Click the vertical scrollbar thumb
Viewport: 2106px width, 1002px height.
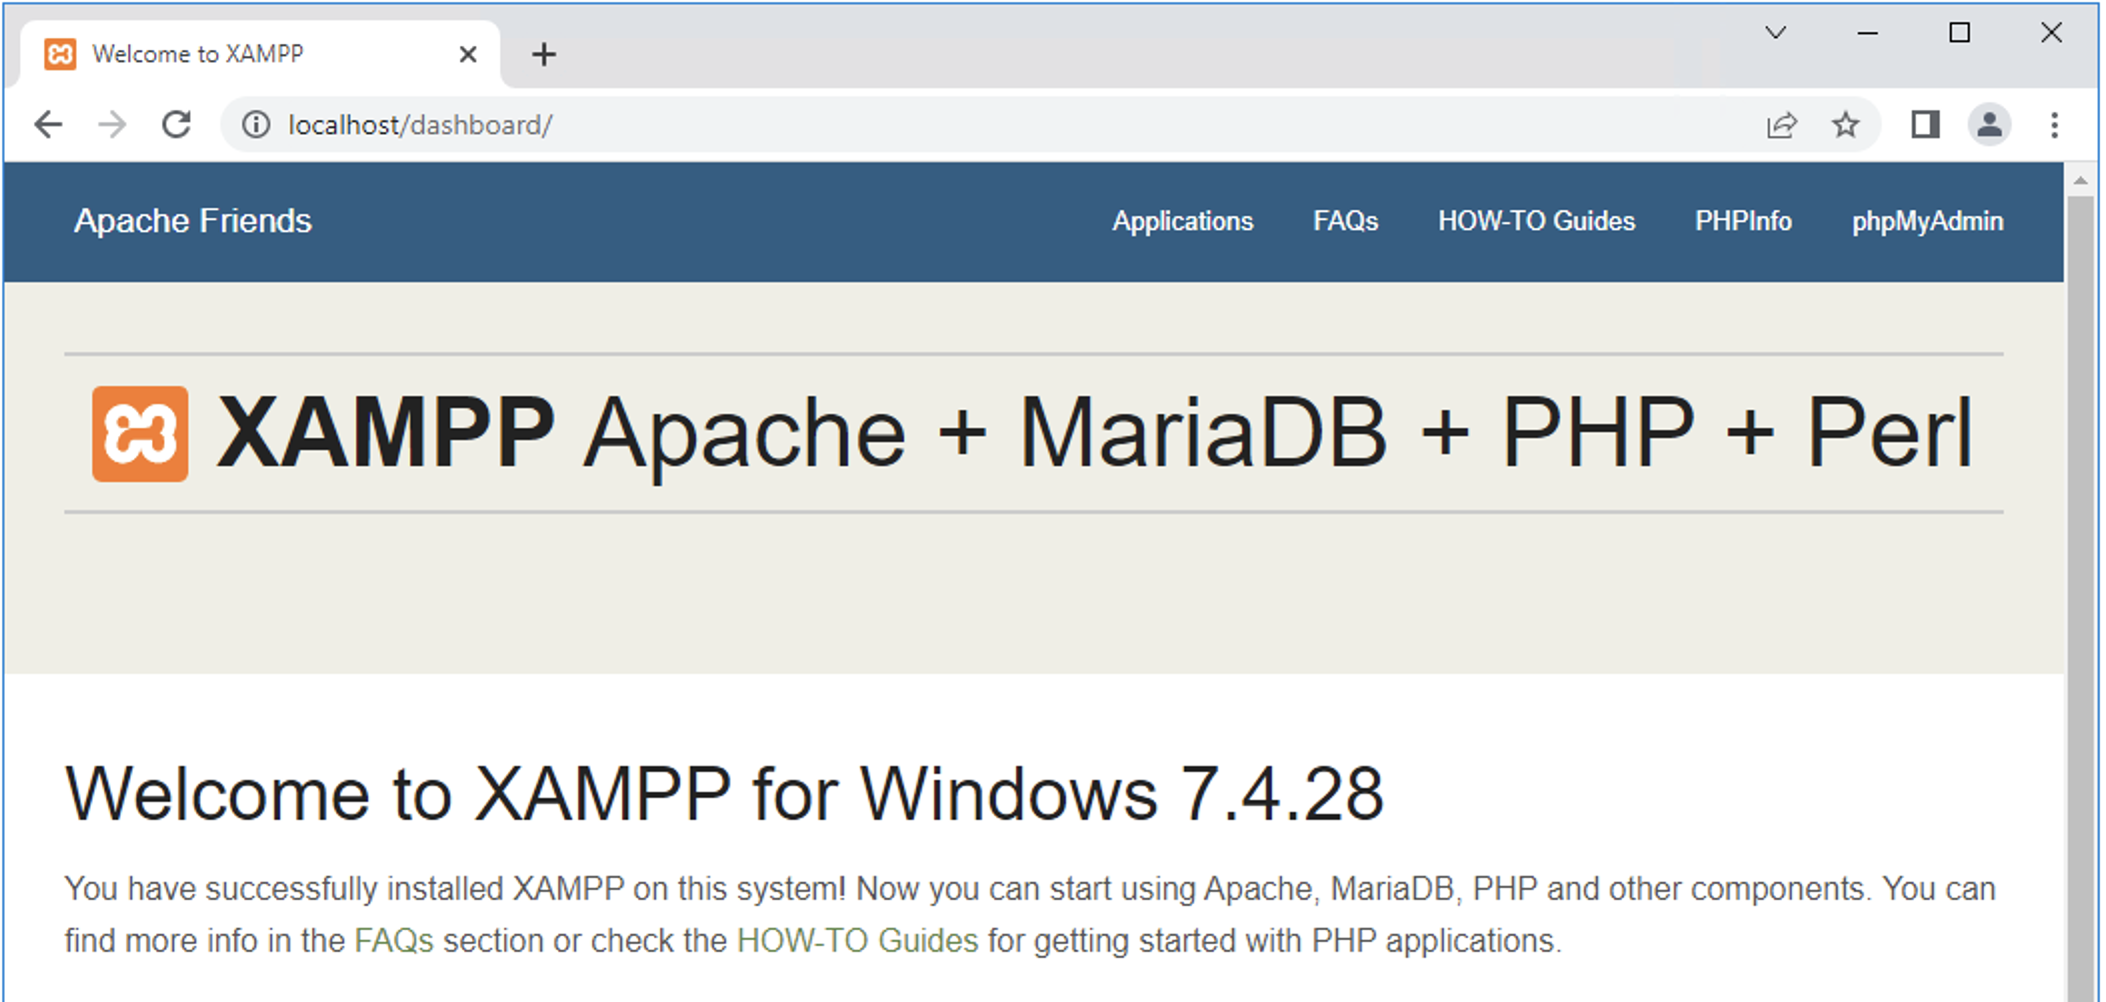point(2080,598)
